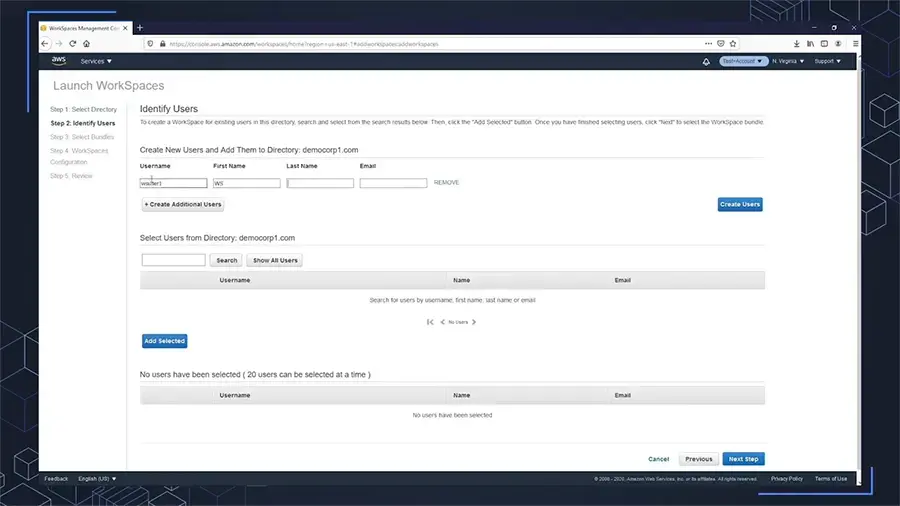Open the English (US) language dropdown
Viewport: 900px width, 506px height.
tap(97, 478)
